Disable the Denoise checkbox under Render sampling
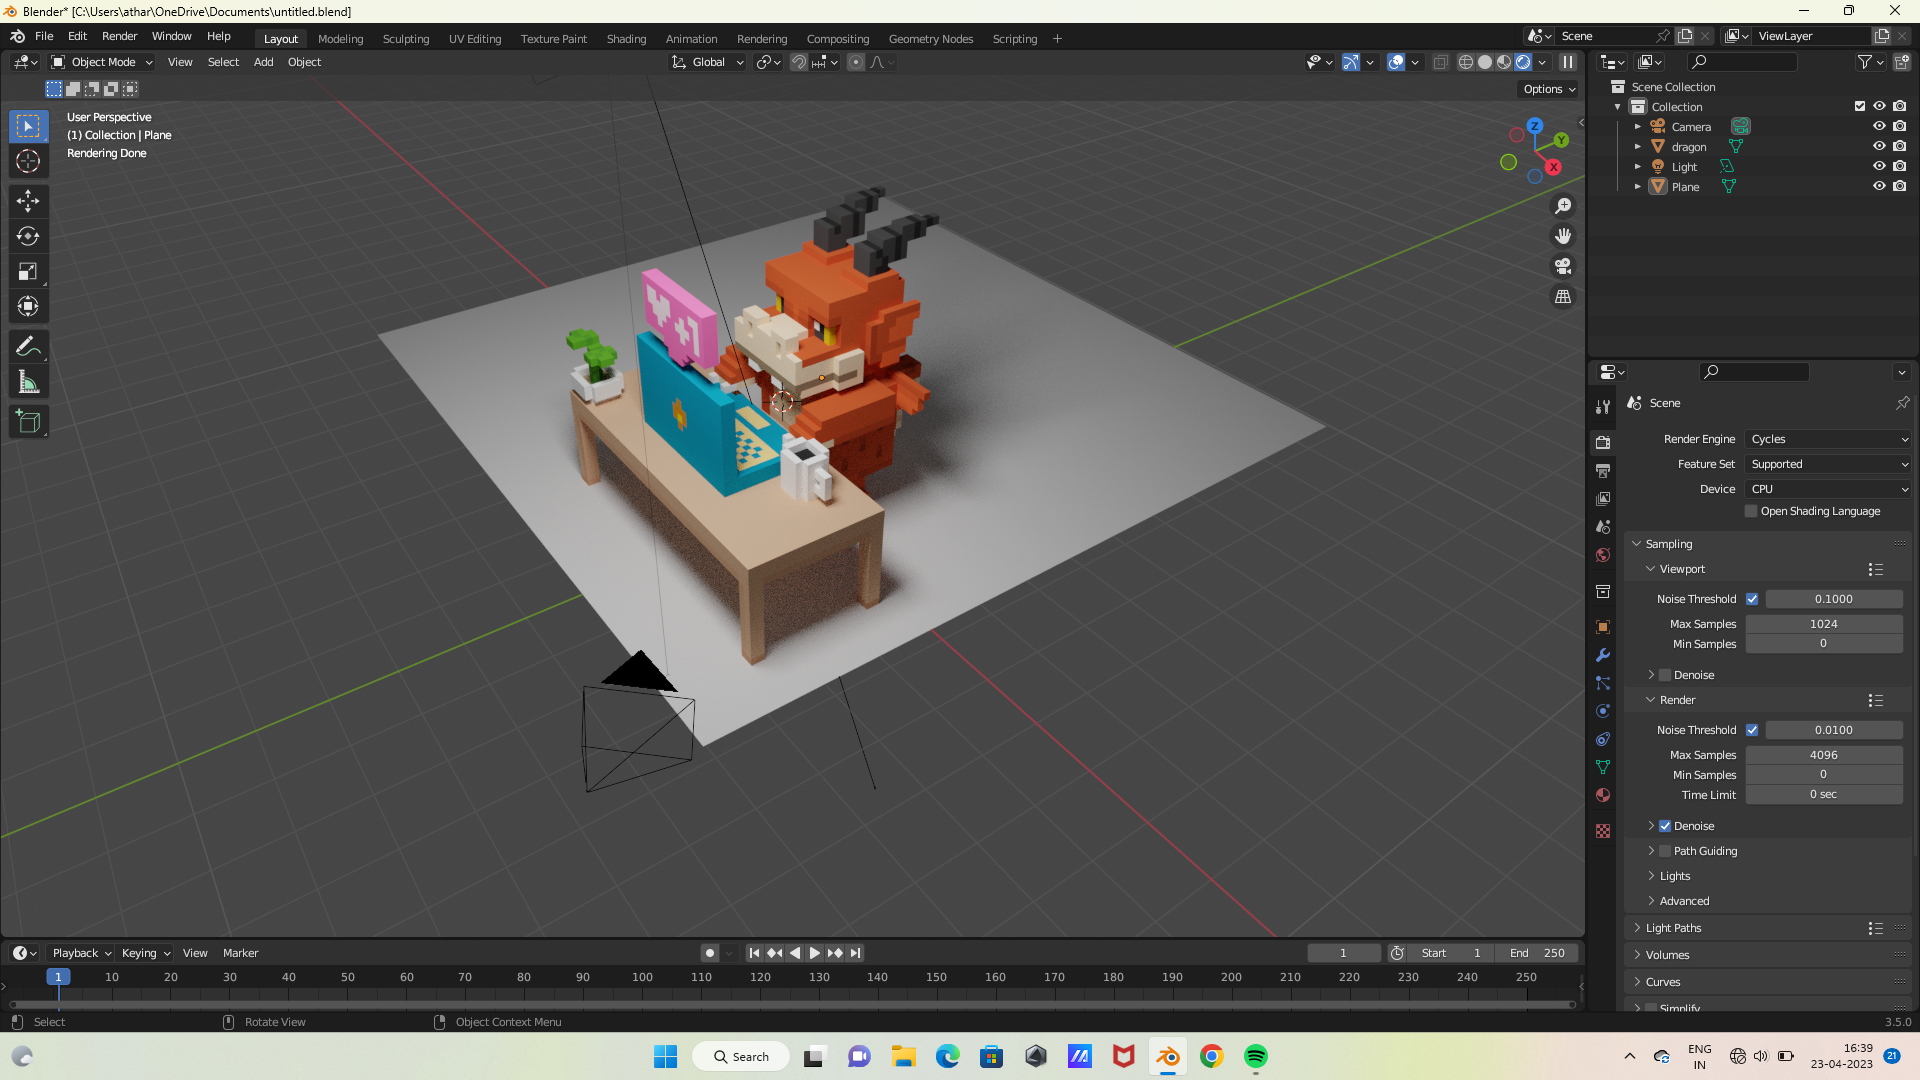The image size is (1920, 1080). point(1666,825)
